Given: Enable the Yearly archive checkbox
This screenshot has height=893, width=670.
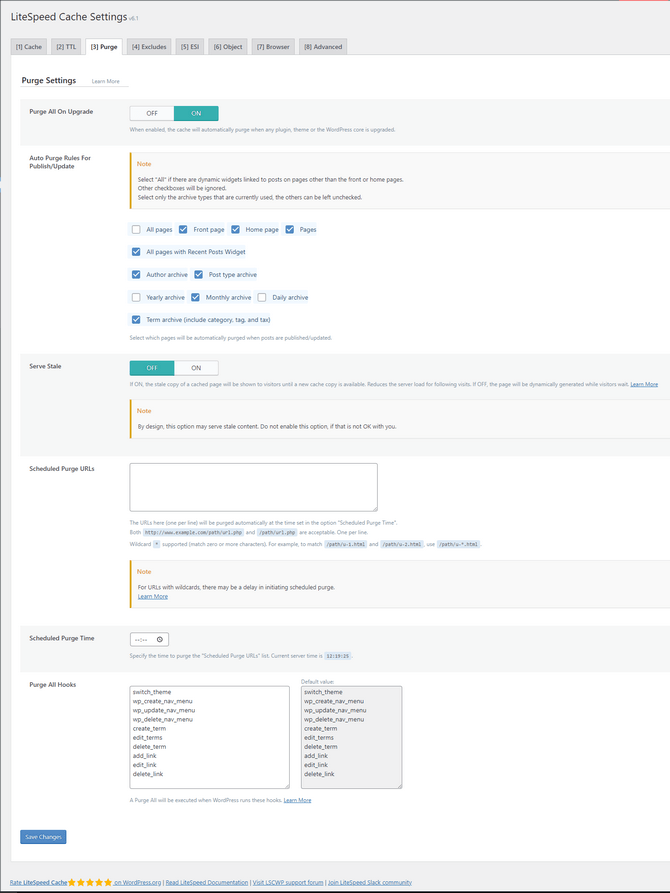Looking at the screenshot, I should click(x=136, y=297).
